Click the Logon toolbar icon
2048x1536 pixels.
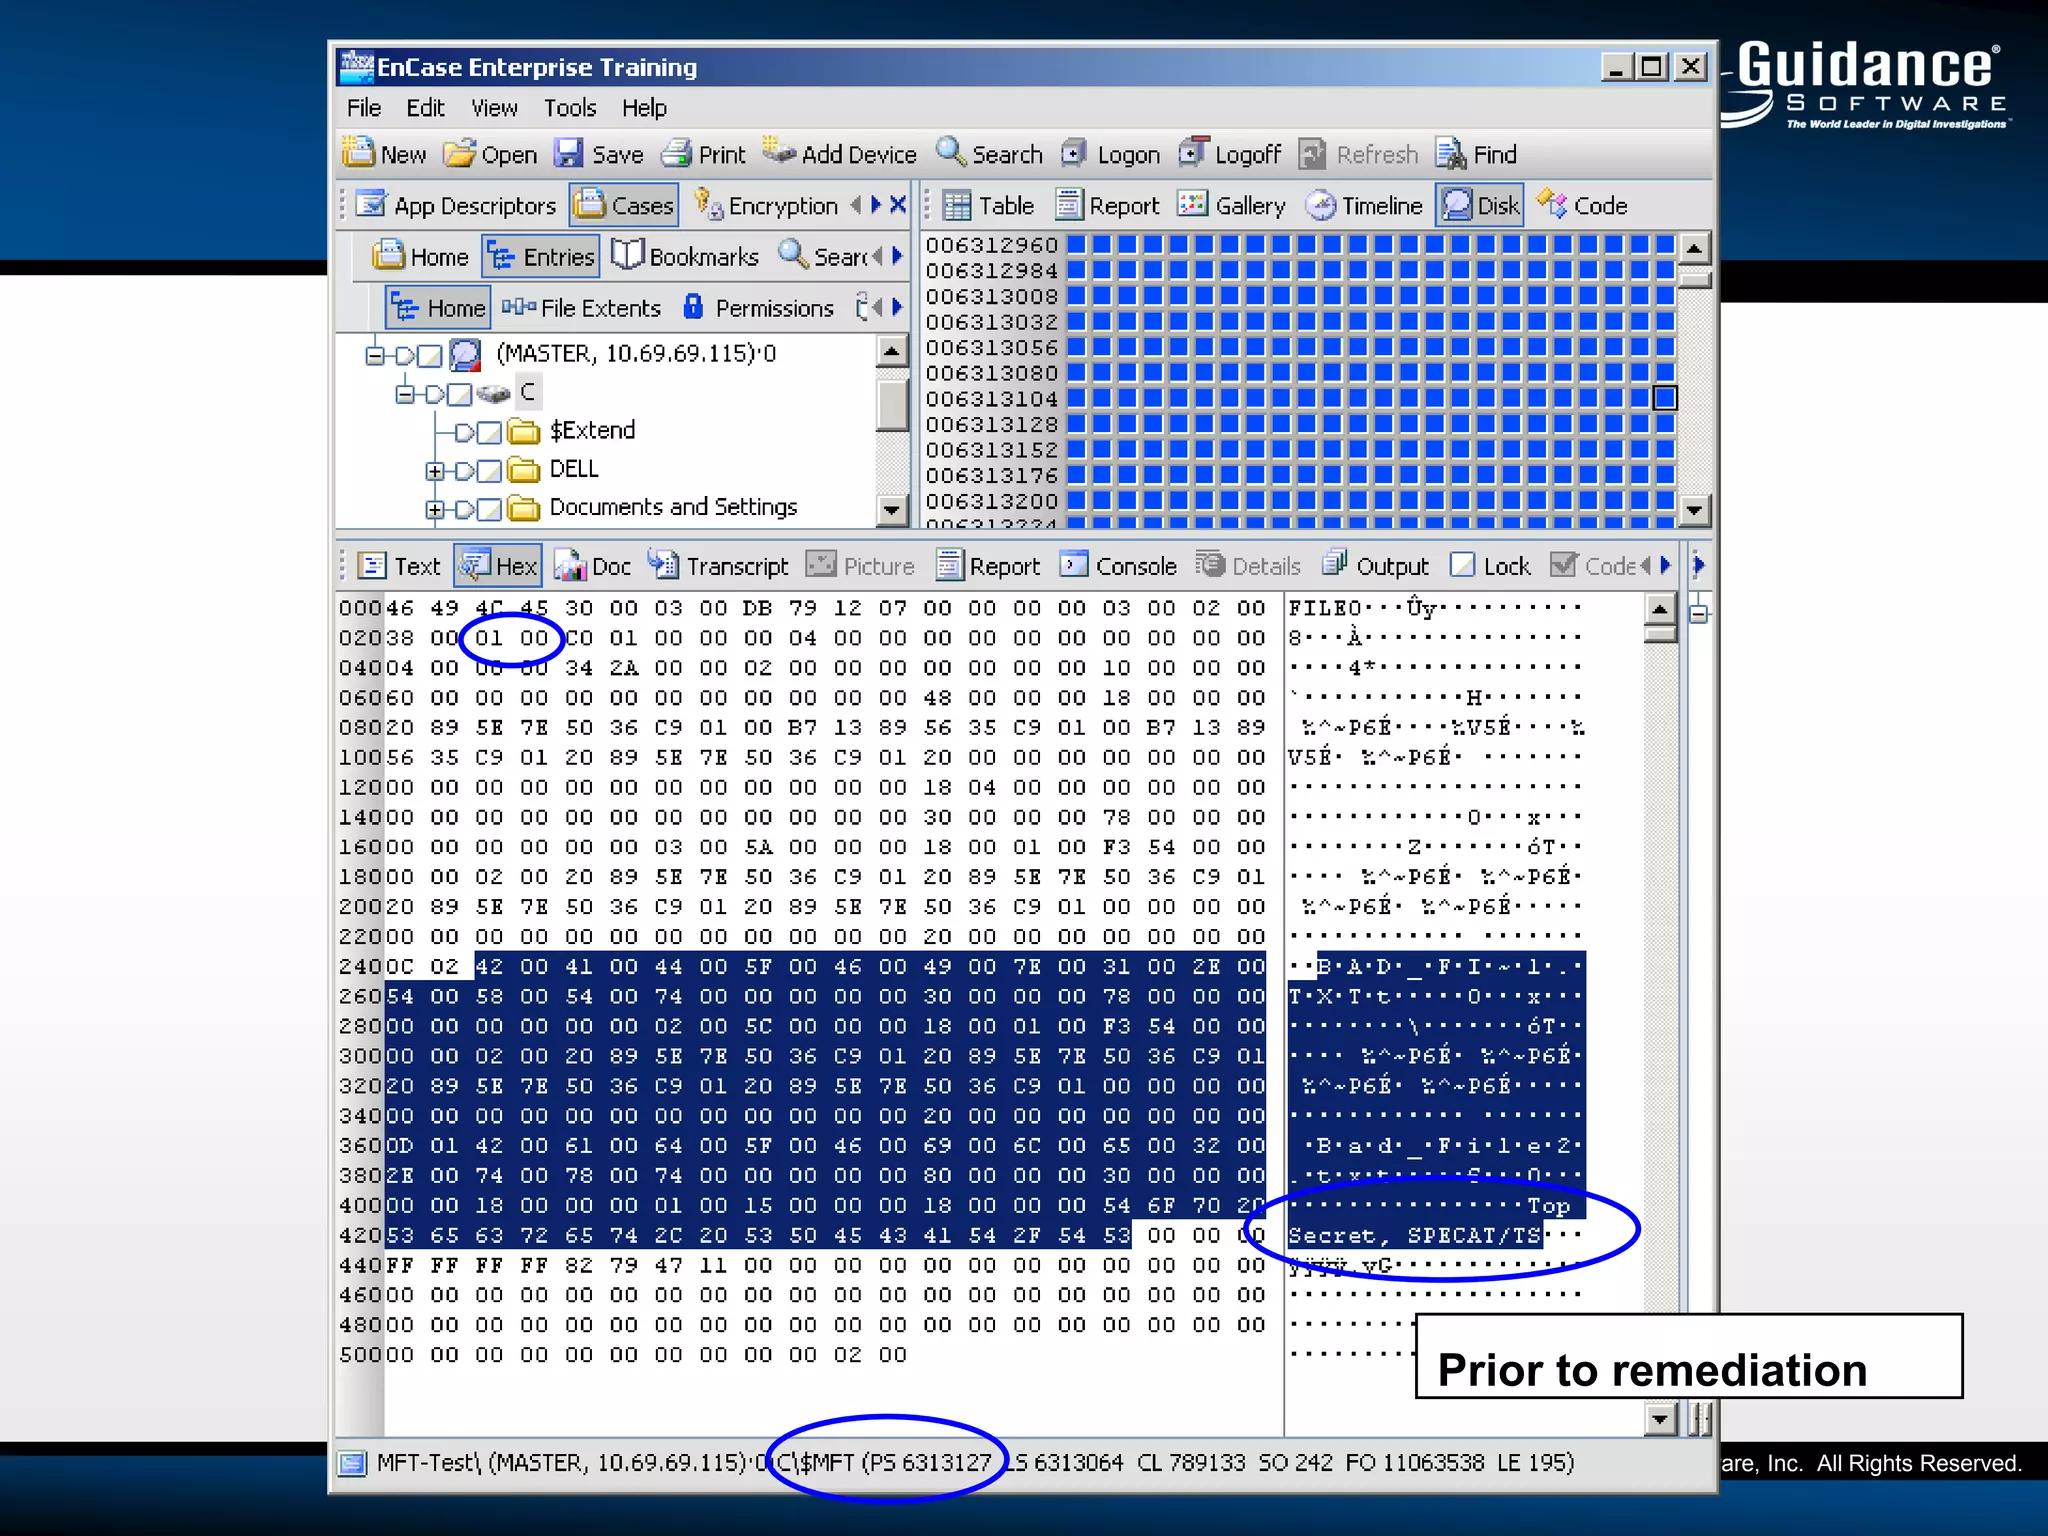click(x=1074, y=153)
